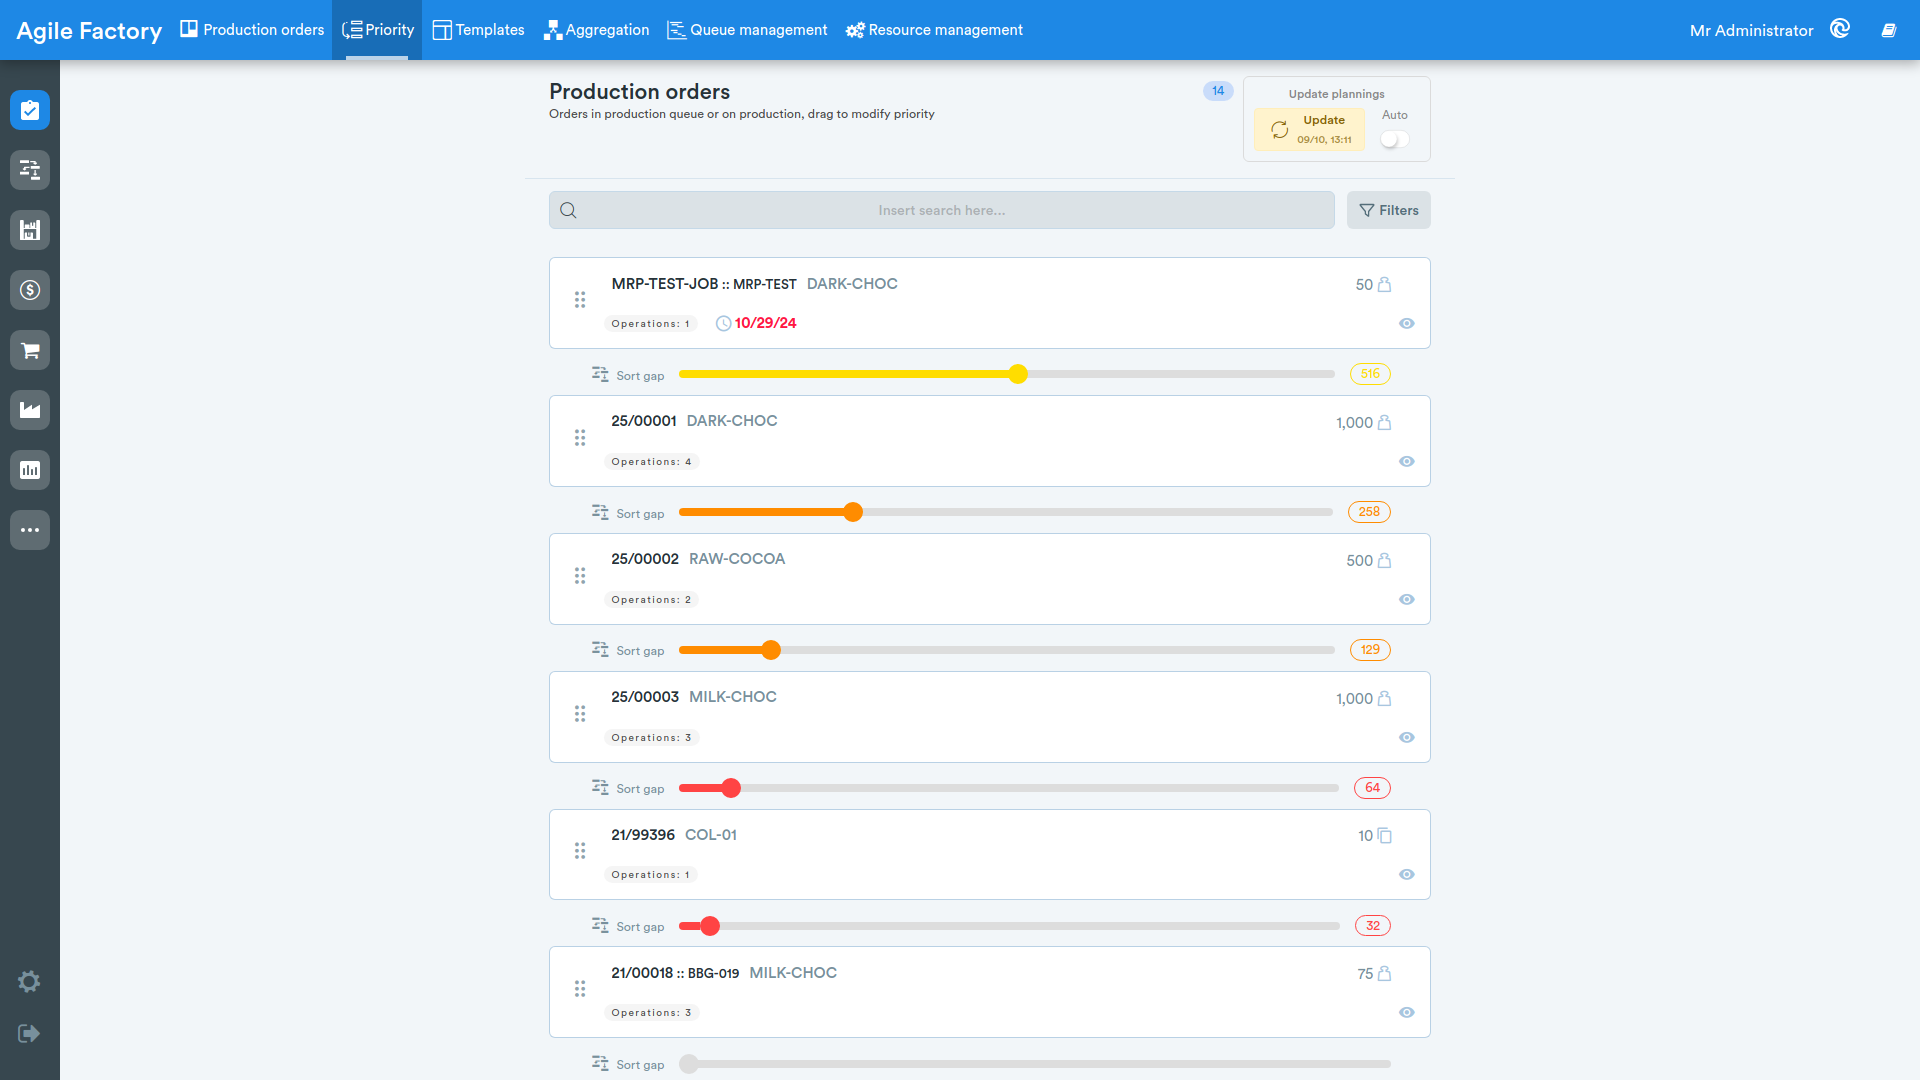The image size is (1920, 1080).
Task: Go to Resource management
Action: click(x=934, y=30)
